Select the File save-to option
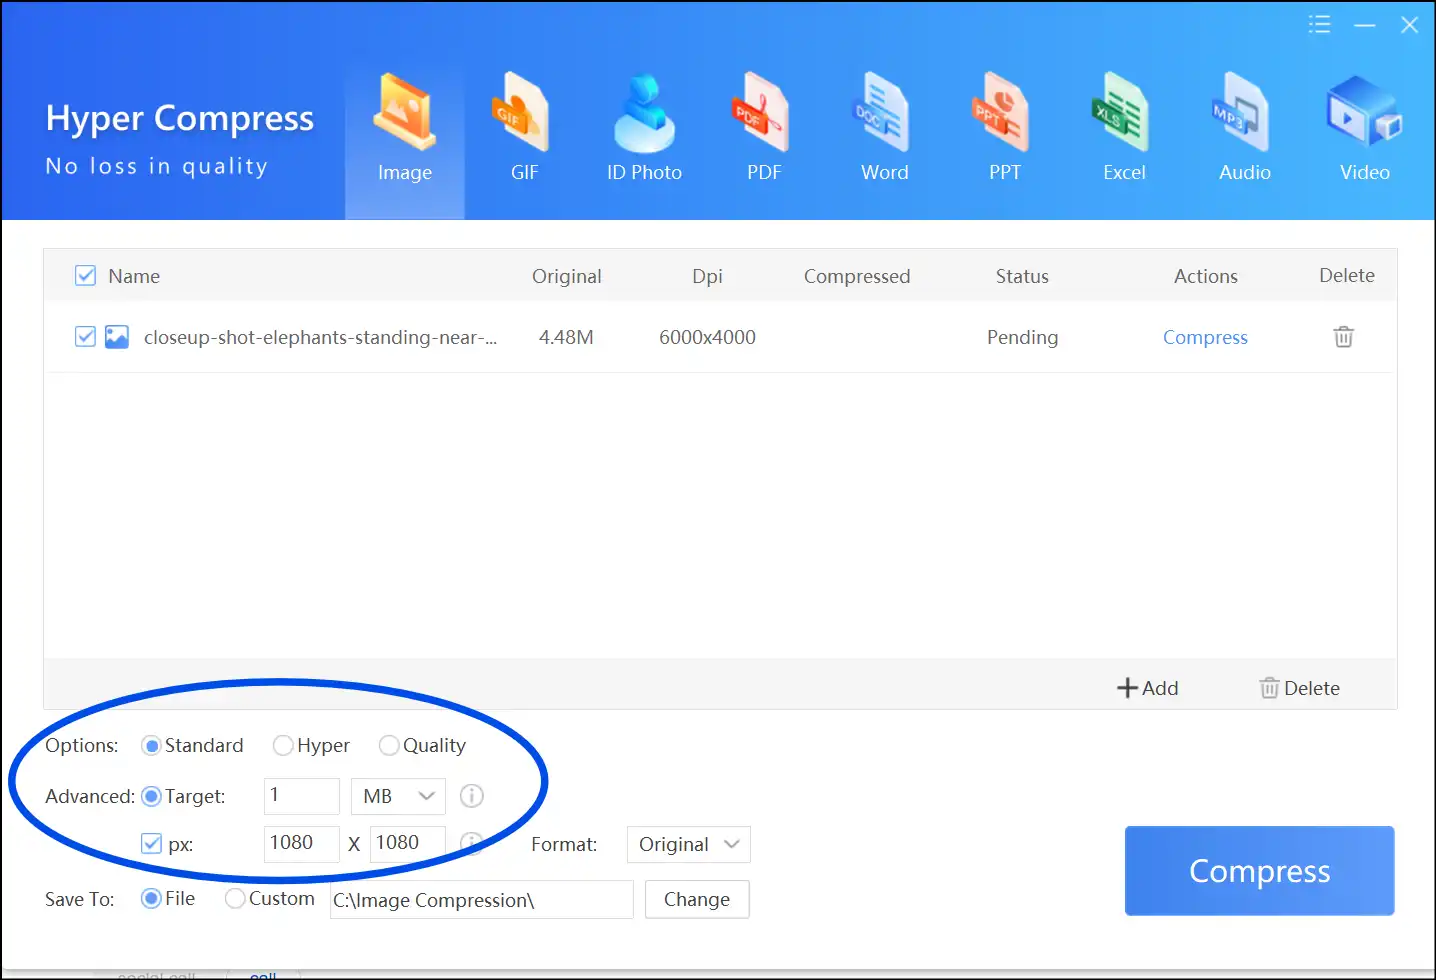Viewport: 1436px width, 980px height. click(168, 898)
